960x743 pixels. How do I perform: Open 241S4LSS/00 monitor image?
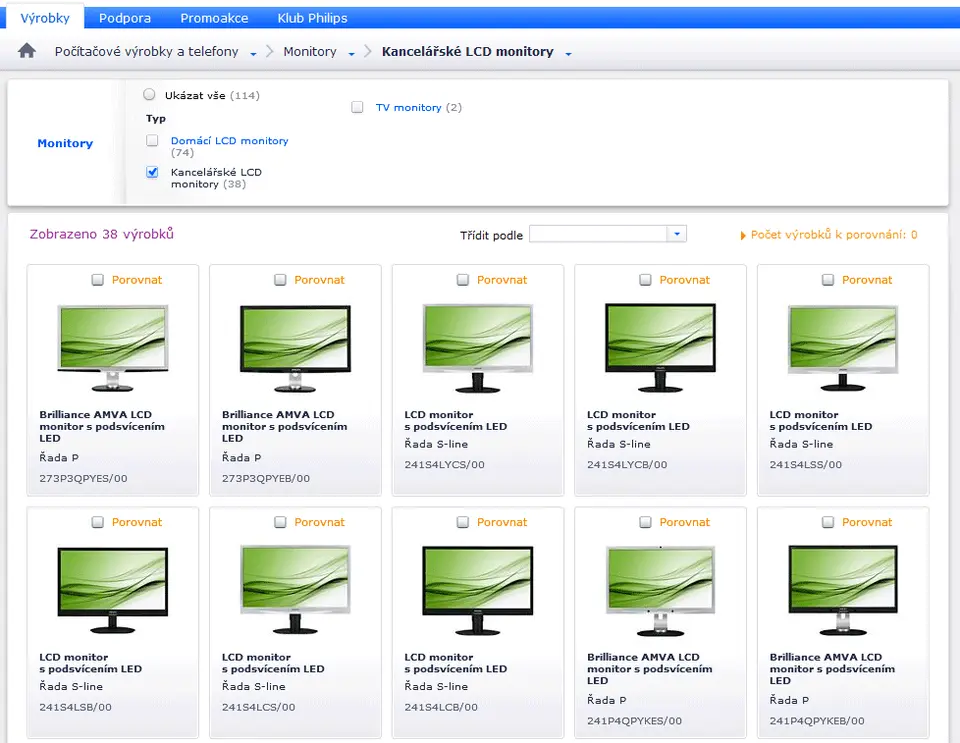coord(842,348)
